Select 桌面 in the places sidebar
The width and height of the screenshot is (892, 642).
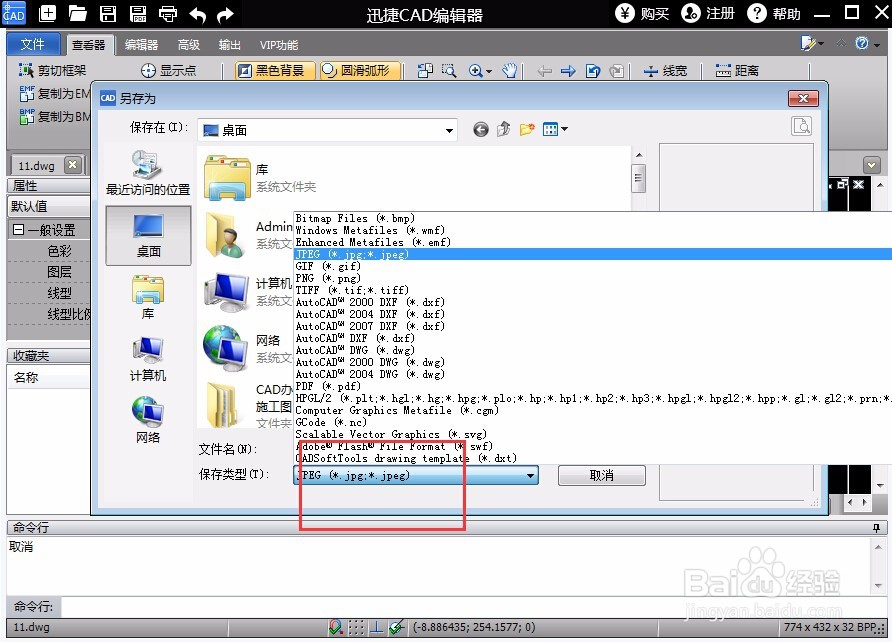pos(148,235)
